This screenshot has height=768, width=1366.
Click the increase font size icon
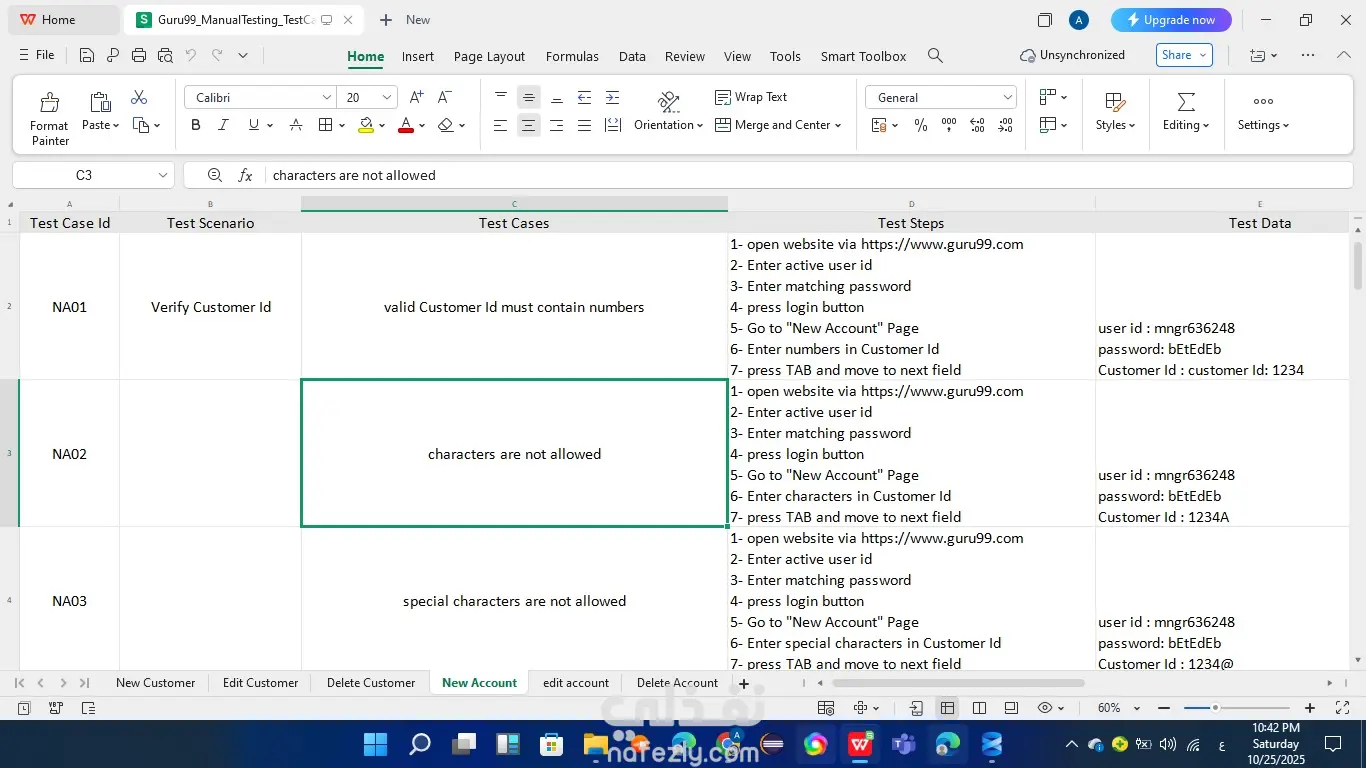[x=416, y=97]
